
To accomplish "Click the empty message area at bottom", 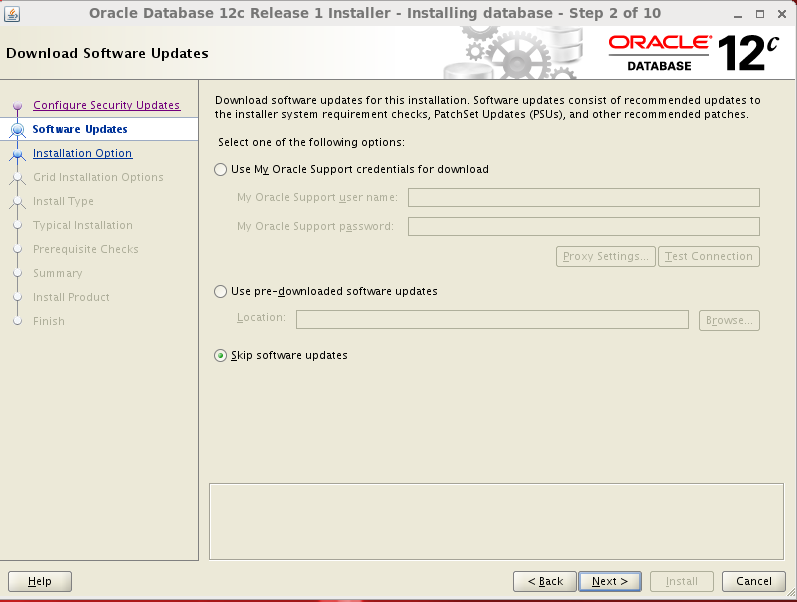I will 496,522.
